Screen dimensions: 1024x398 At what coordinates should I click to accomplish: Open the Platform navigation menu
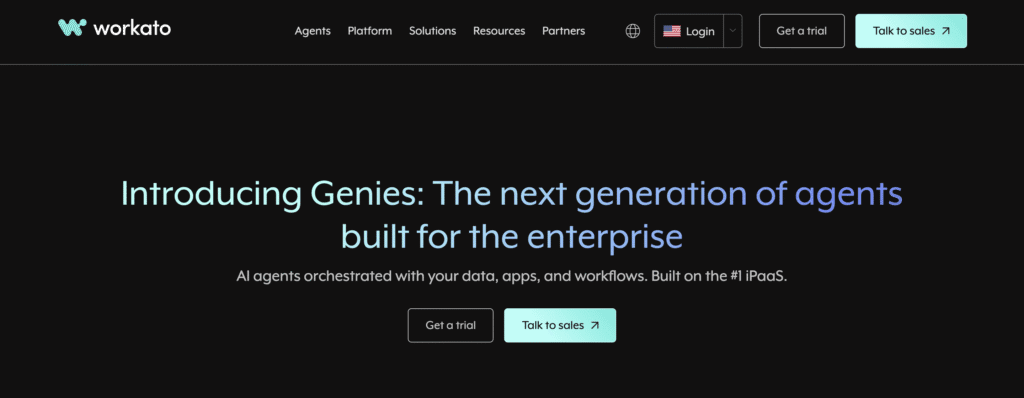[x=370, y=31]
